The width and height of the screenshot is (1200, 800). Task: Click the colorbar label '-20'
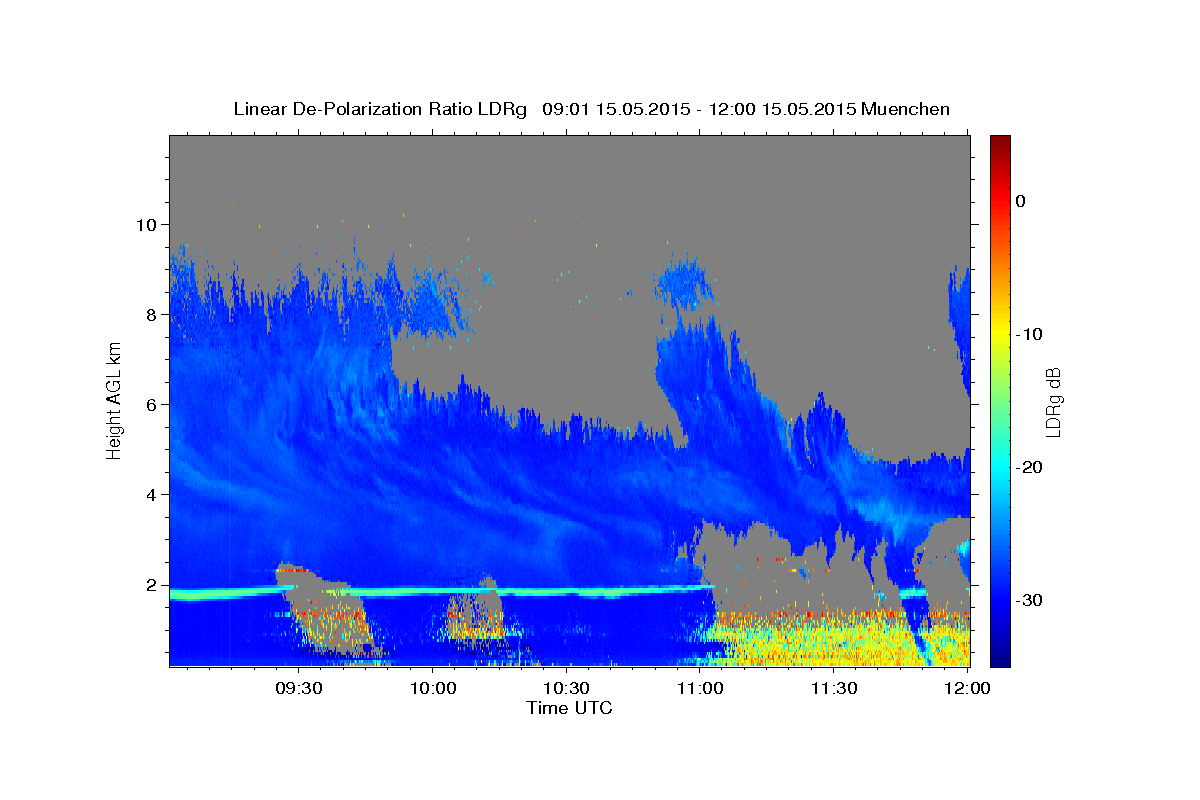tap(1030, 467)
